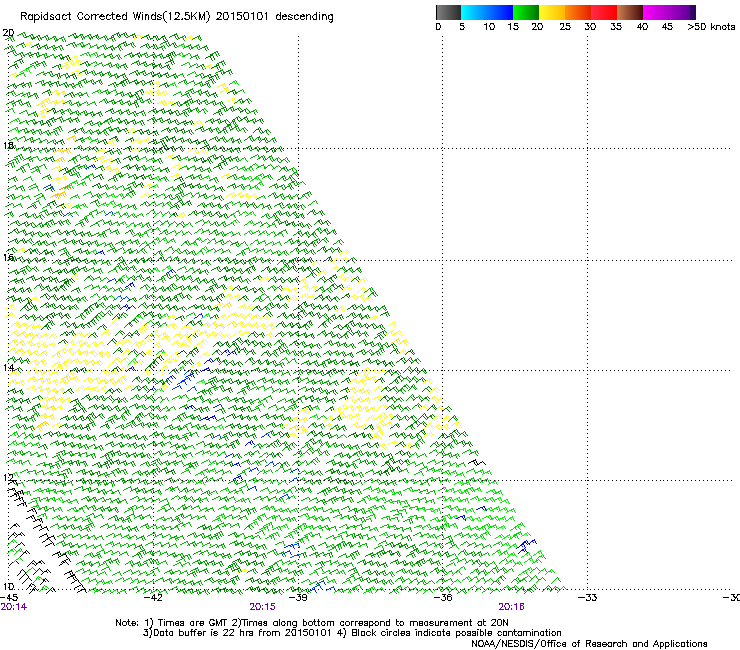
Task: Pick the cyan-blue 5-15 knots legend segment
Action: click(487, 12)
